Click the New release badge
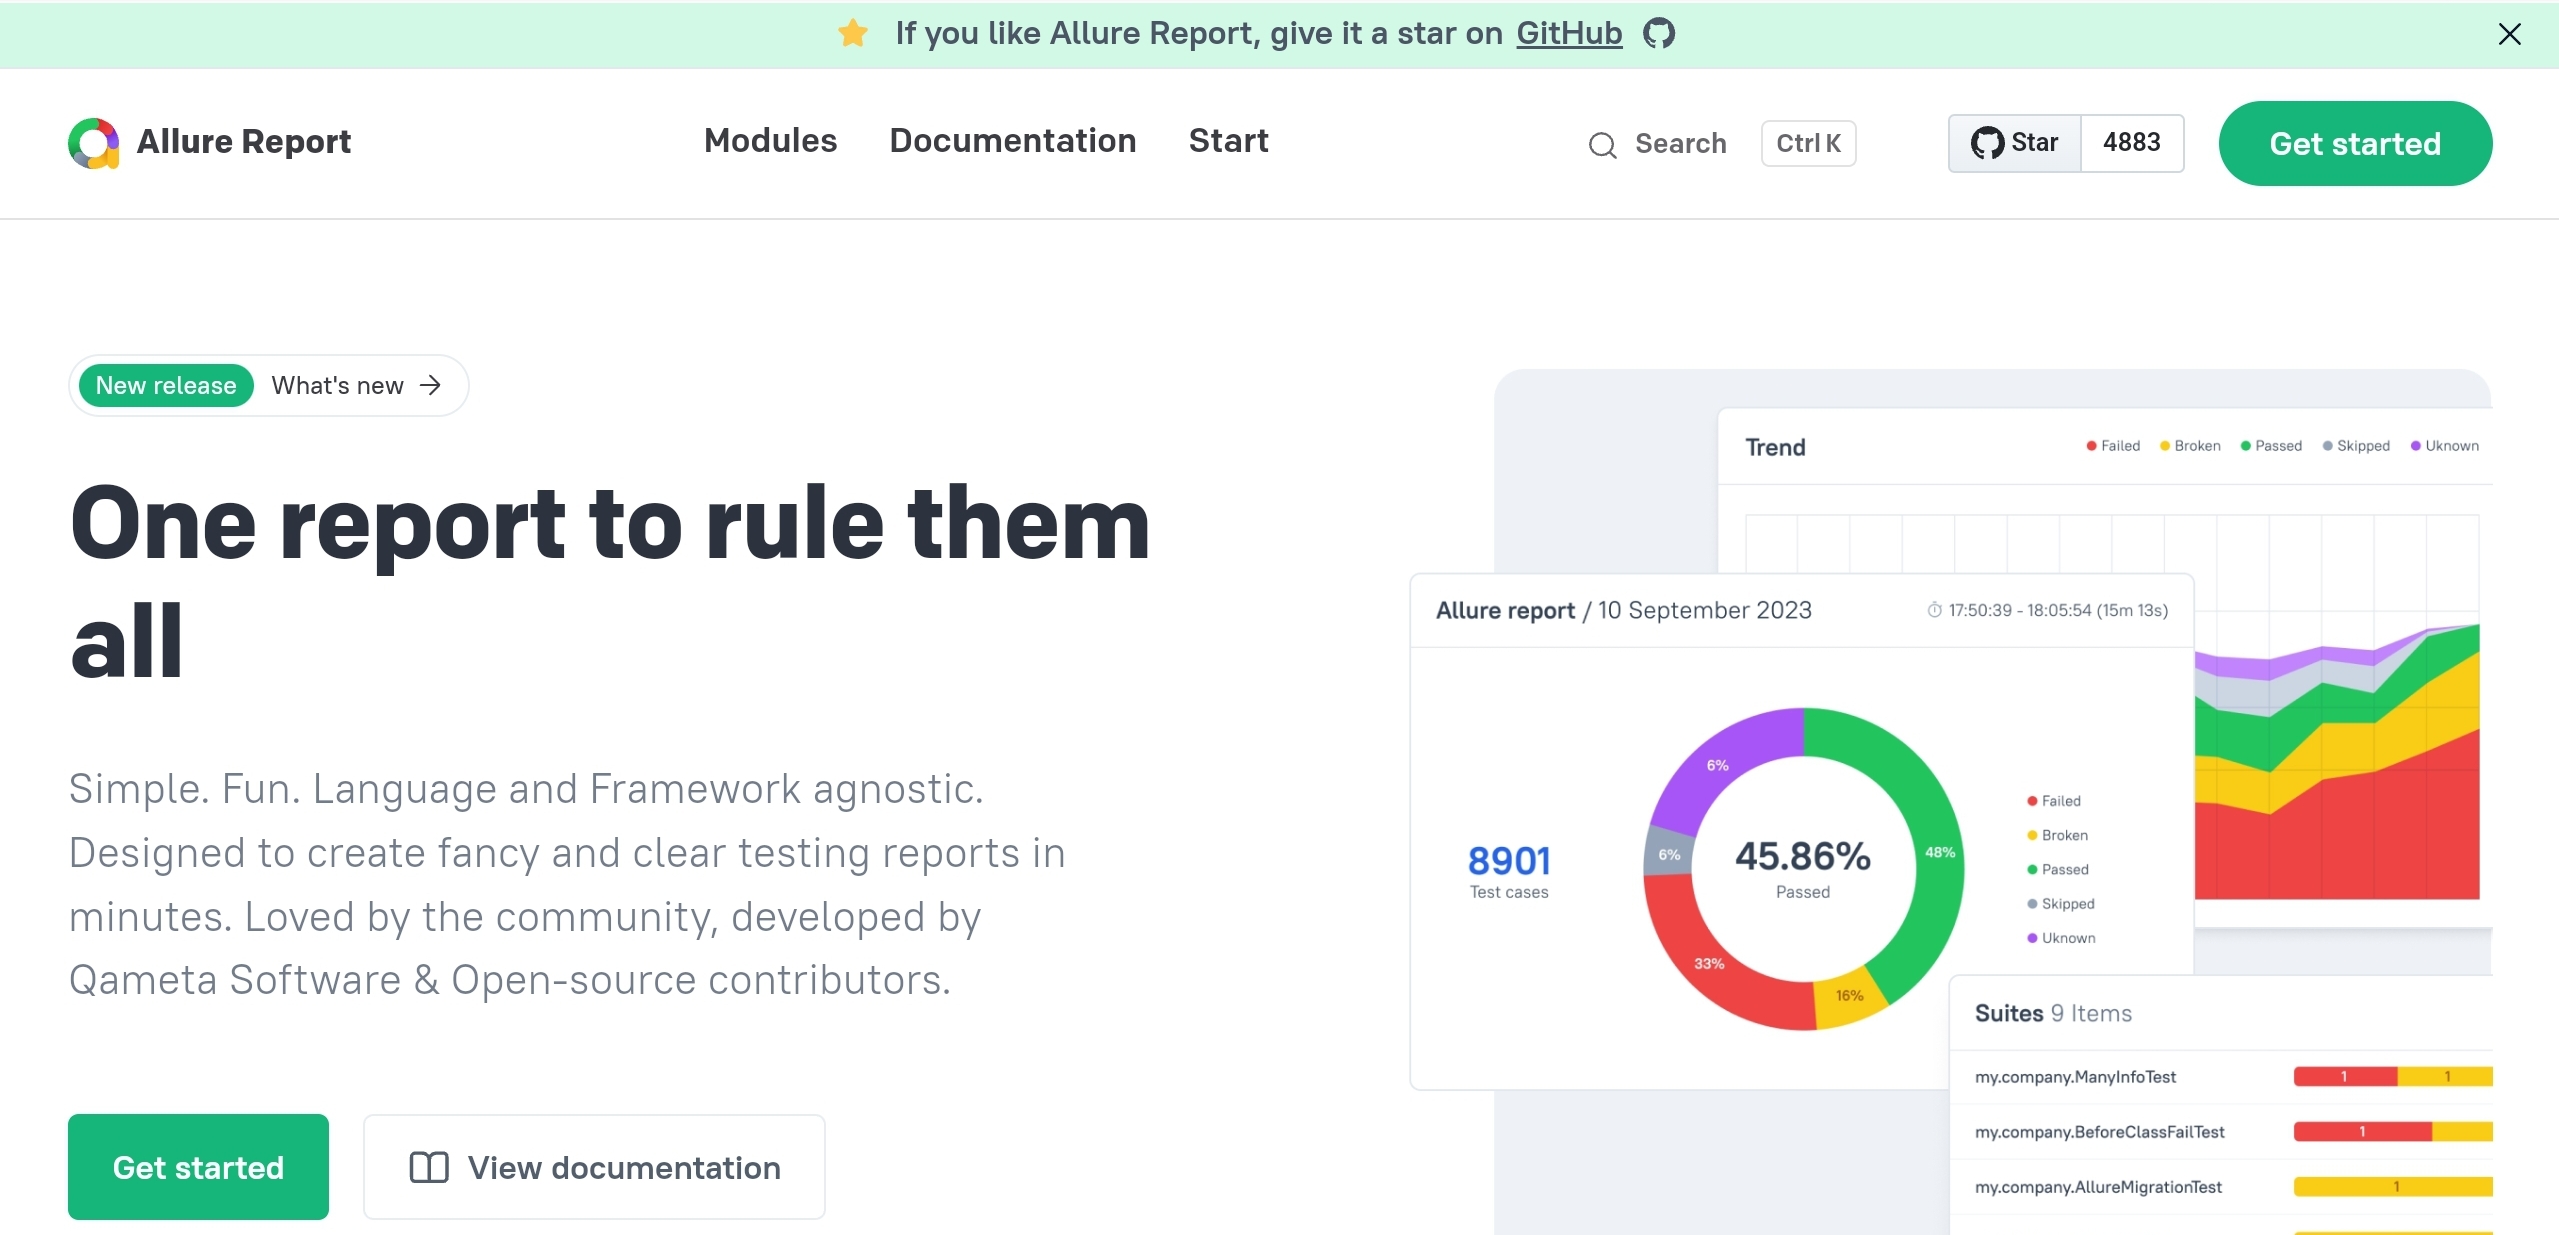 point(166,386)
